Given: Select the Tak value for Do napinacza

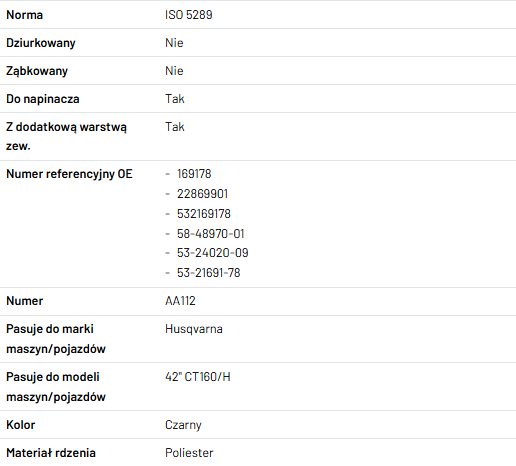Looking at the screenshot, I should point(175,99).
